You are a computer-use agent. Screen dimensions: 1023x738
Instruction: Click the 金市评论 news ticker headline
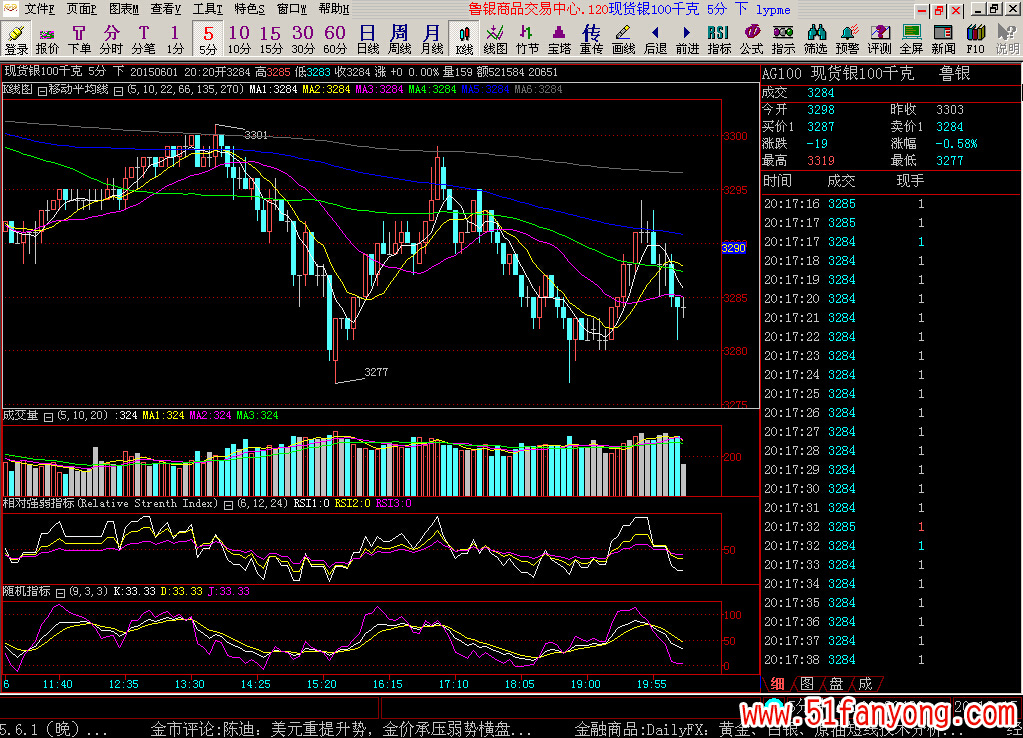(x=341, y=729)
